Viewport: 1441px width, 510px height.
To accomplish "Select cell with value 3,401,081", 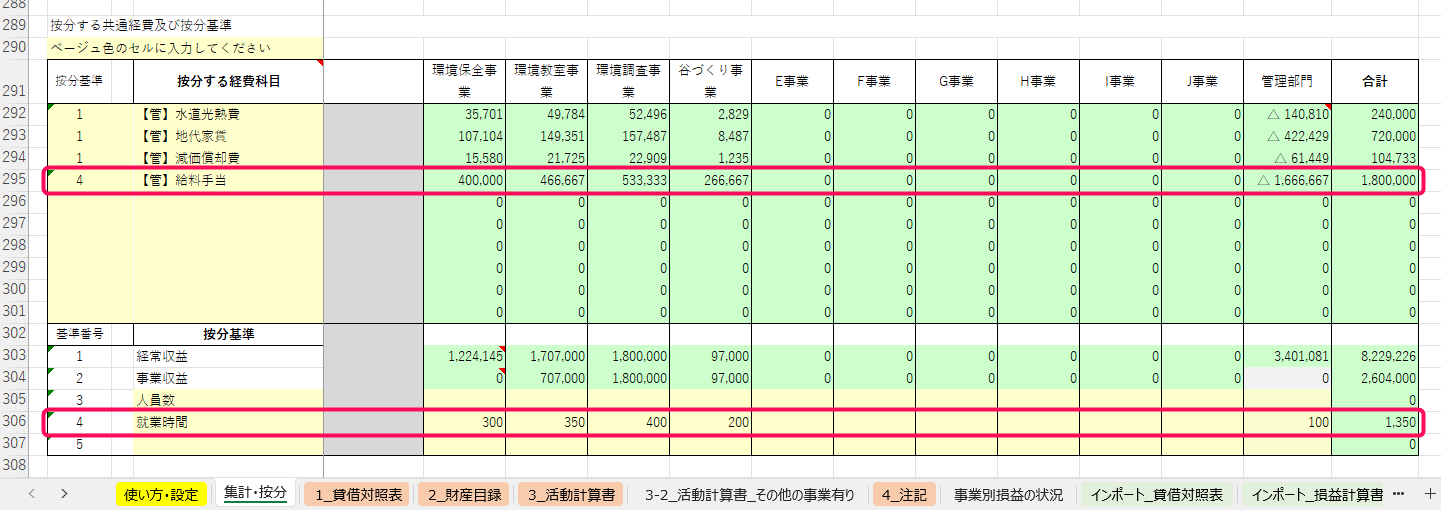I will coord(1288,356).
